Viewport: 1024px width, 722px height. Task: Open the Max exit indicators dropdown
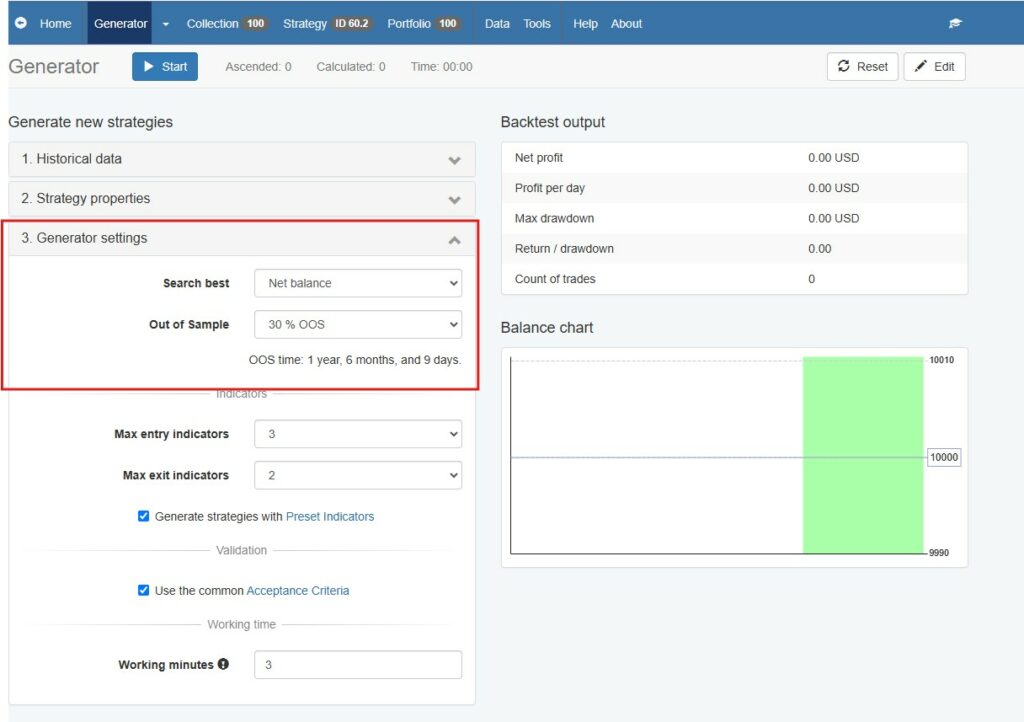[x=358, y=475]
